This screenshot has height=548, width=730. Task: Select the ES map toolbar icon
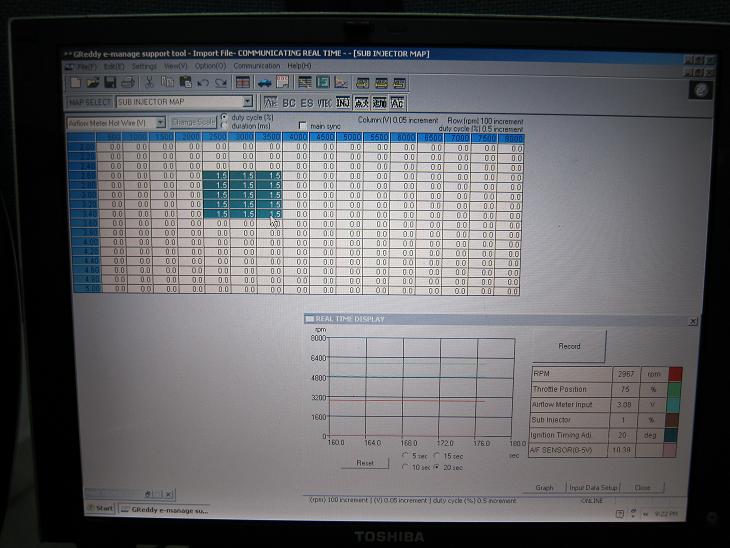point(306,102)
